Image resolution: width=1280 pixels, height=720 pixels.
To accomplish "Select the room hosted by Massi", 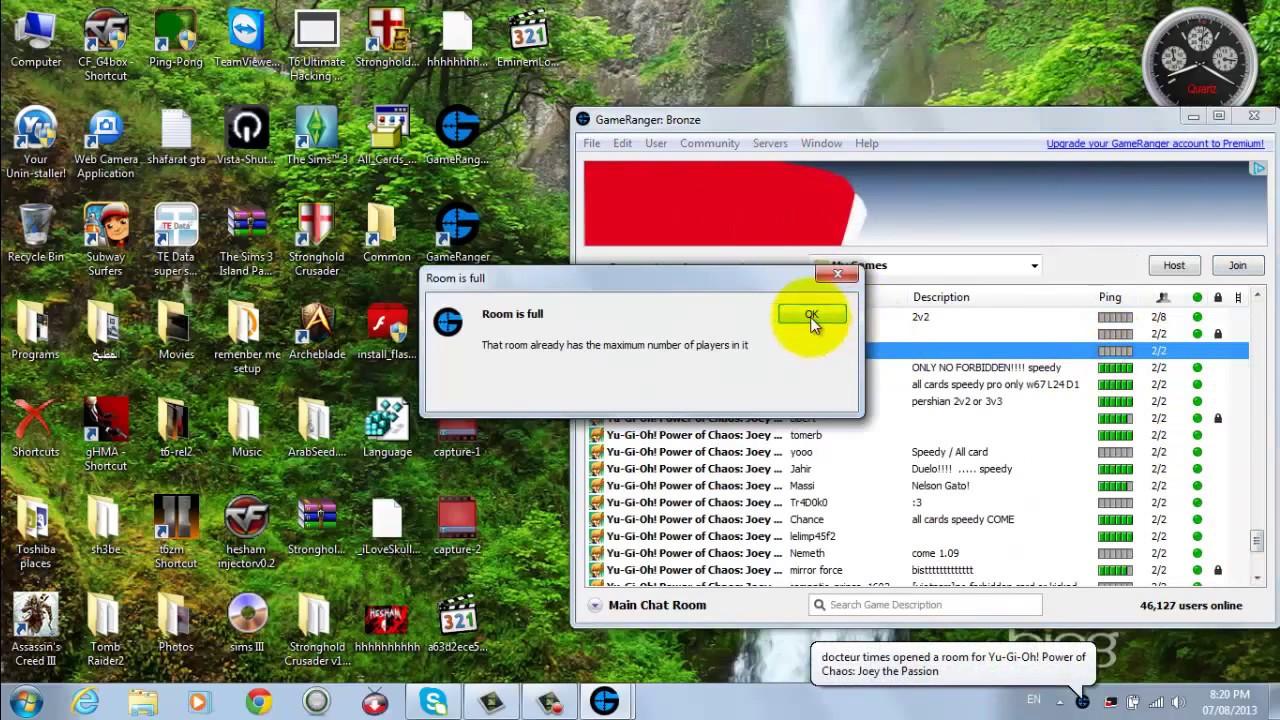I will (x=916, y=486).
